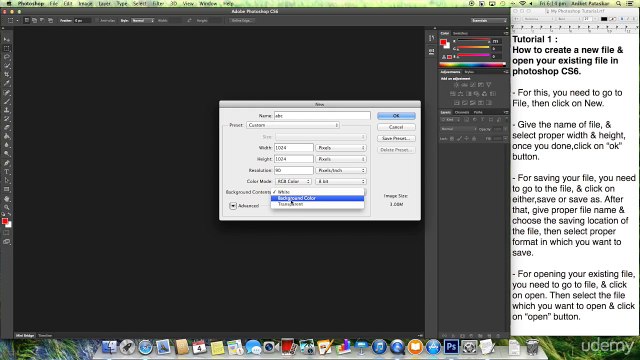Toggle the Anti-alias checkbox in options bar
Image resolution: width=640 pixels, height=360 pixels.
(x=98, y=20)
